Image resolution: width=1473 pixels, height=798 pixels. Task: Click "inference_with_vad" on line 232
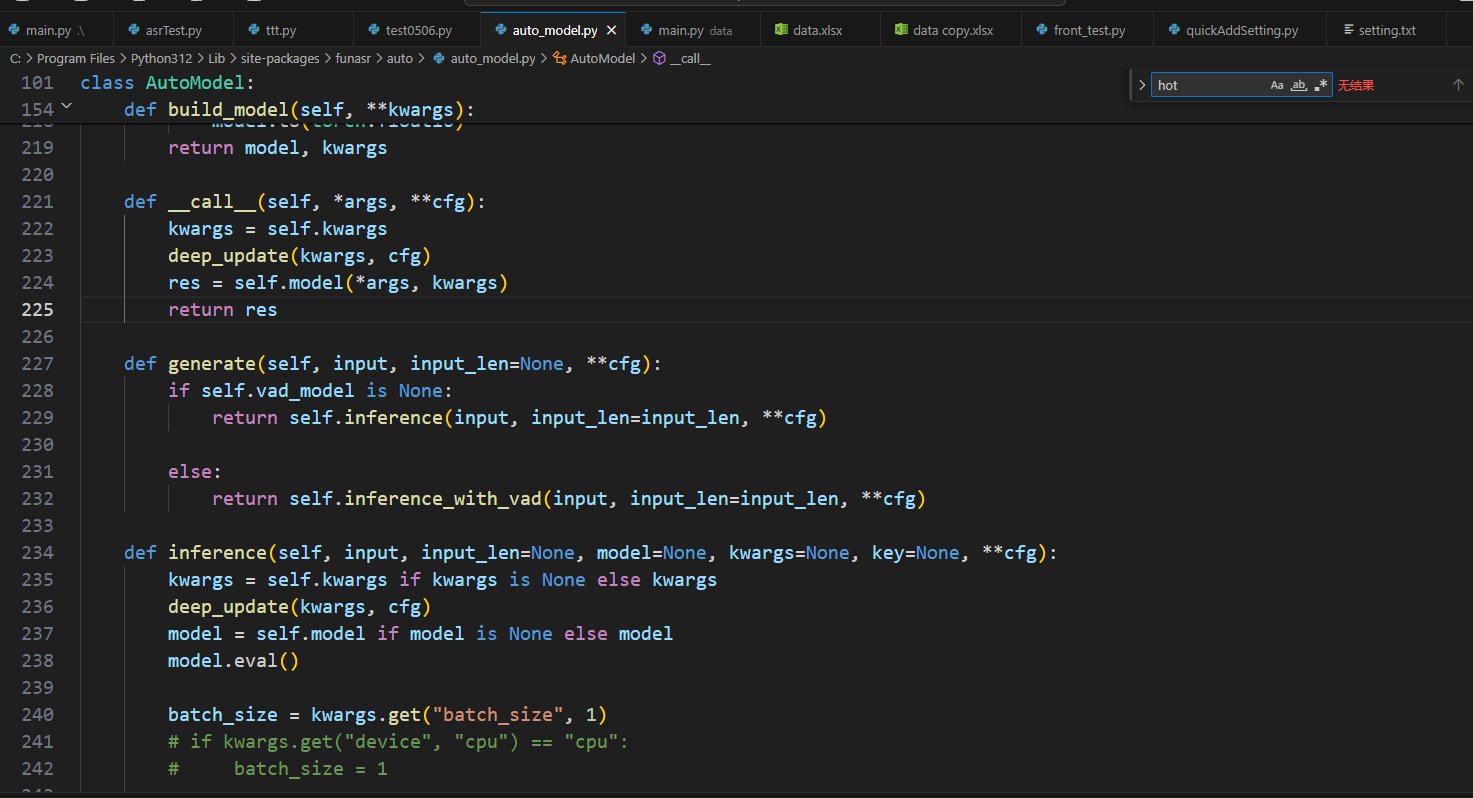[x=443, y=499]
